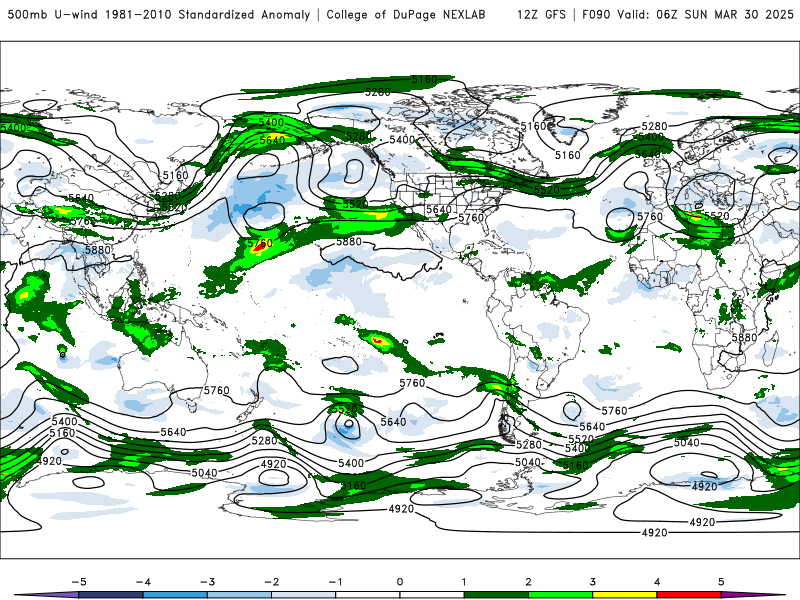Click the red 4 to 5 legend swatch
Image resolution: width=800 pixels, height=600 pixels.
[x=689, y=595]
